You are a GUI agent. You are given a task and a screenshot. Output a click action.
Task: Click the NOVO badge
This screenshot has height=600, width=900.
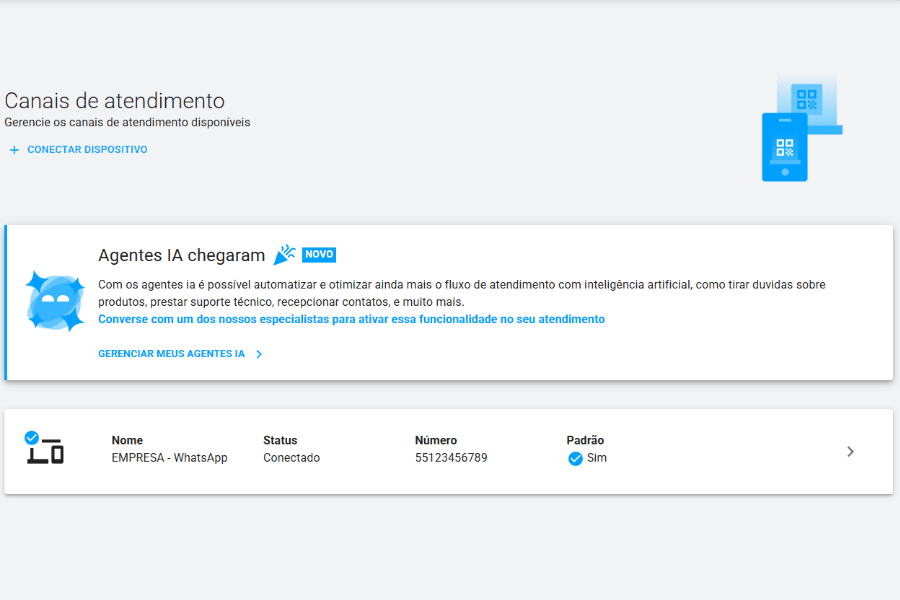[x=318, y=254]
